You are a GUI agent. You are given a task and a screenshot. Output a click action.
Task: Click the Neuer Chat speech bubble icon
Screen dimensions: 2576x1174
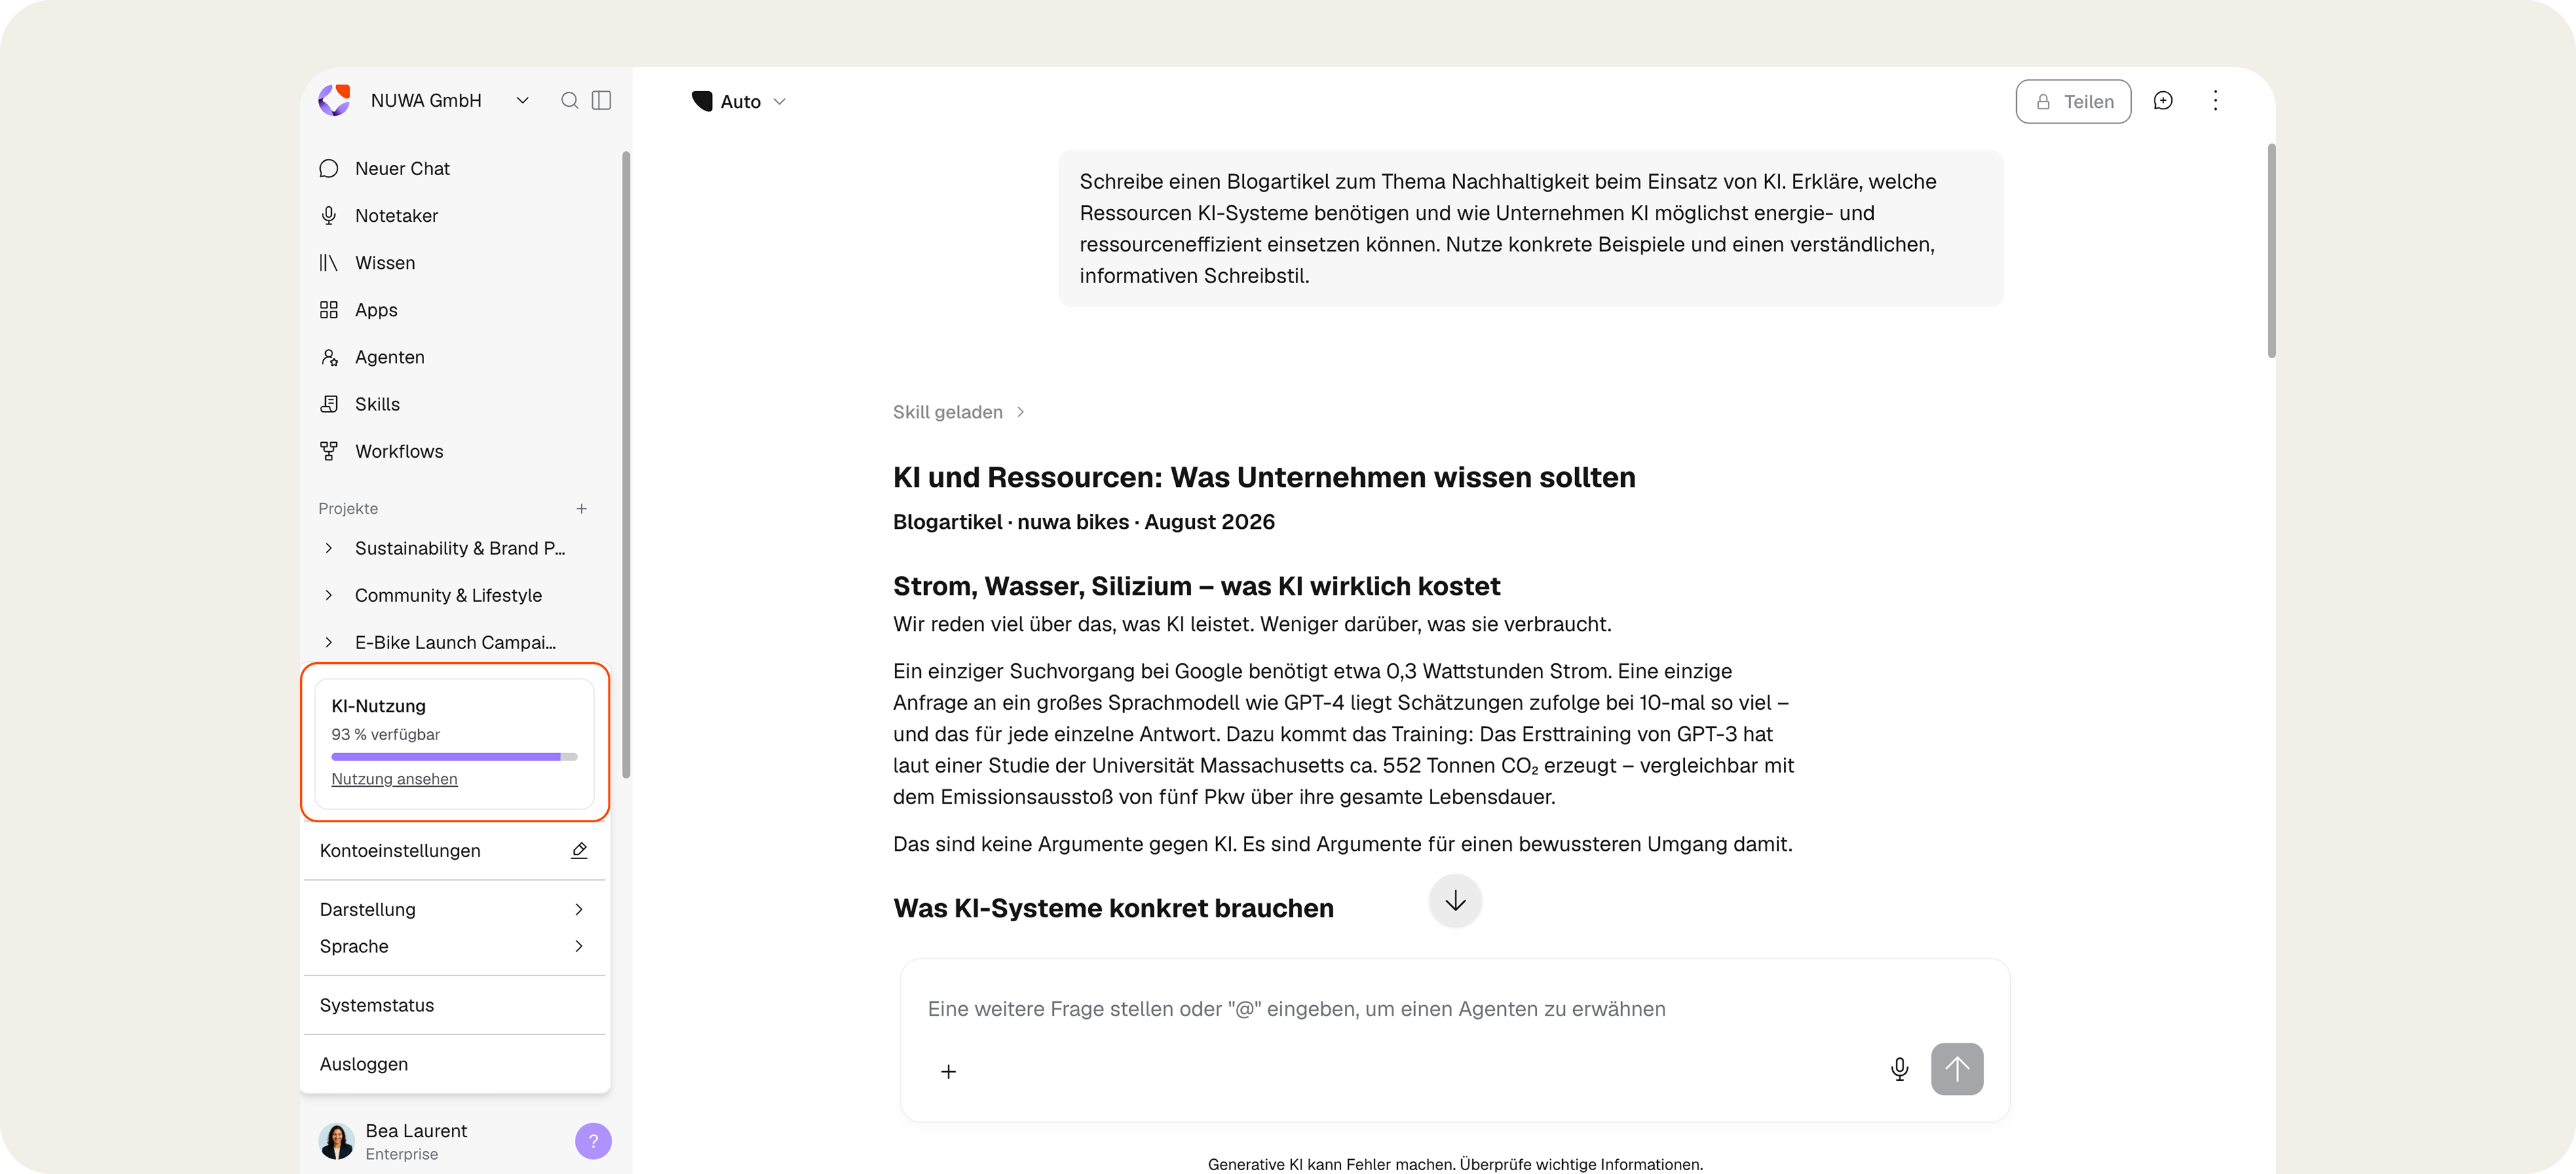328,168
